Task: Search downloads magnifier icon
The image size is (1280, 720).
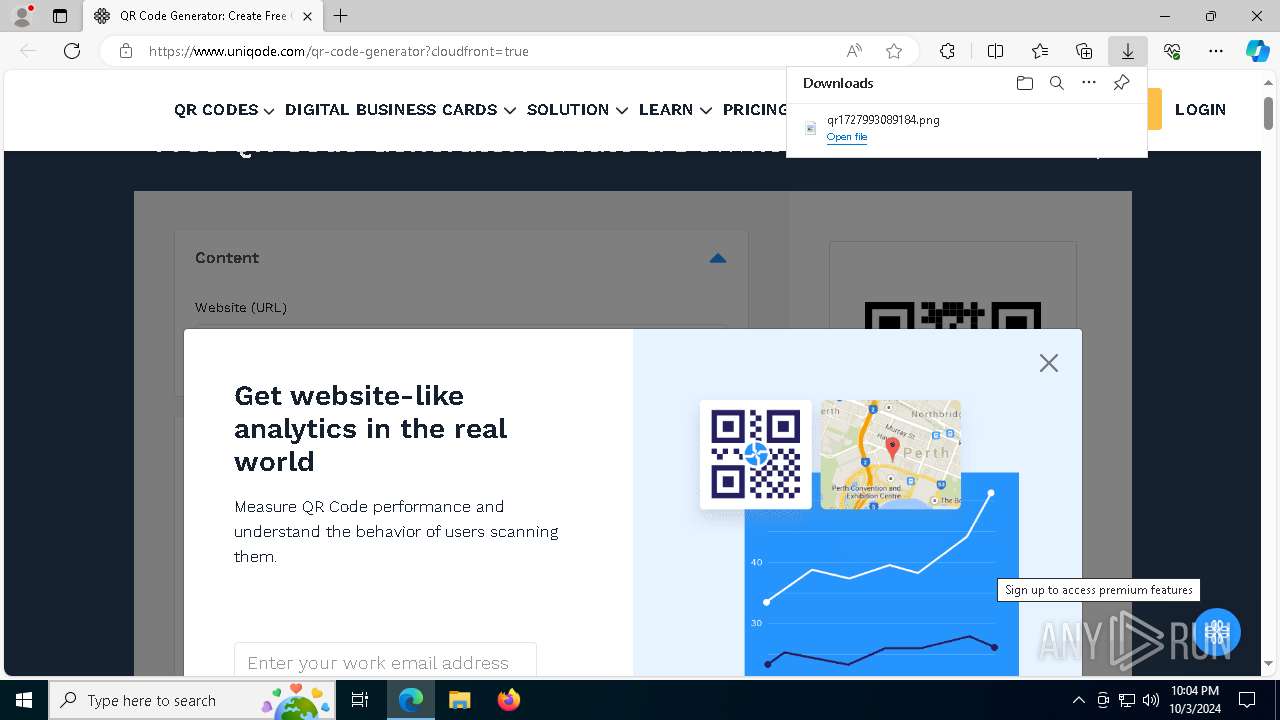Action: tap(1057, 83)
